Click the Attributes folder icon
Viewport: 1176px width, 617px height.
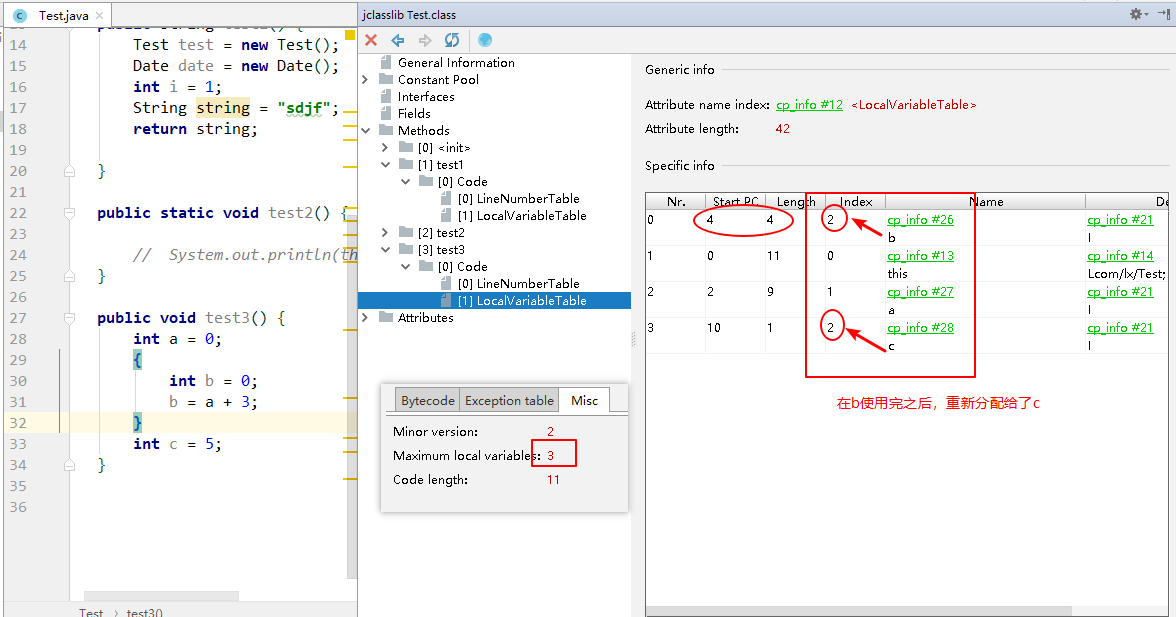[x=386, y=317]
